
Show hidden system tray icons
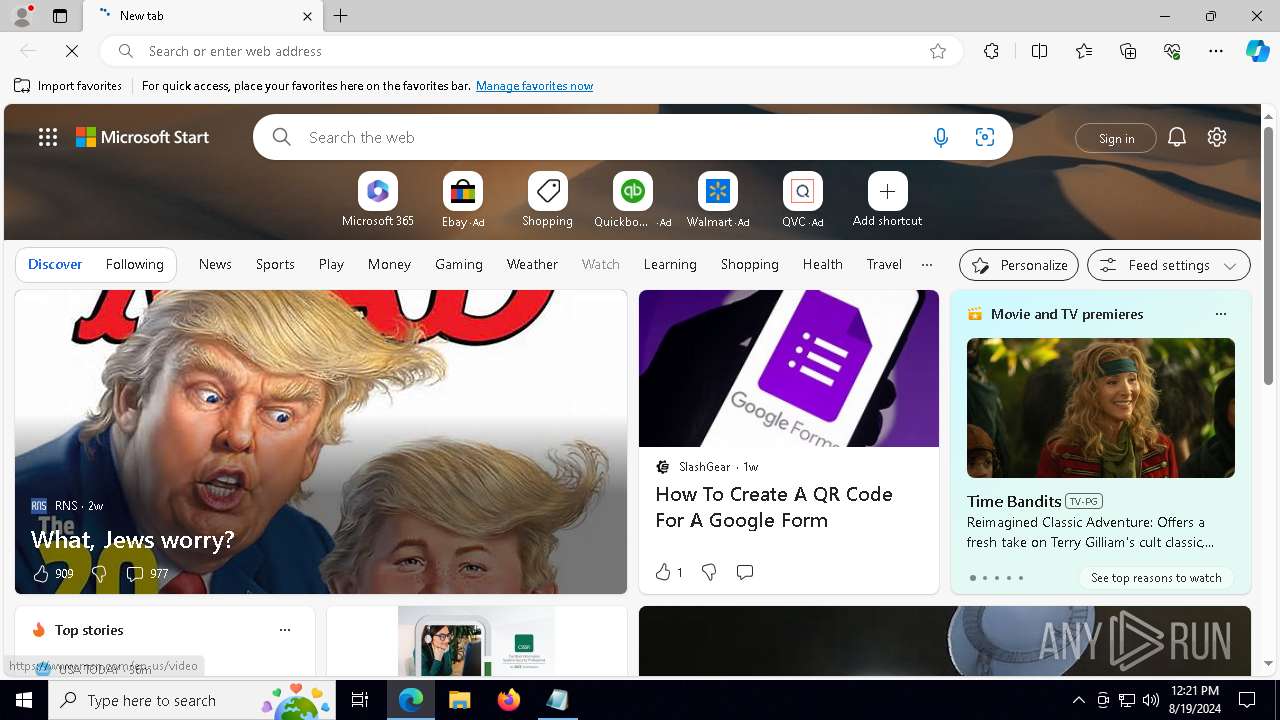(x=1078, y=700)
